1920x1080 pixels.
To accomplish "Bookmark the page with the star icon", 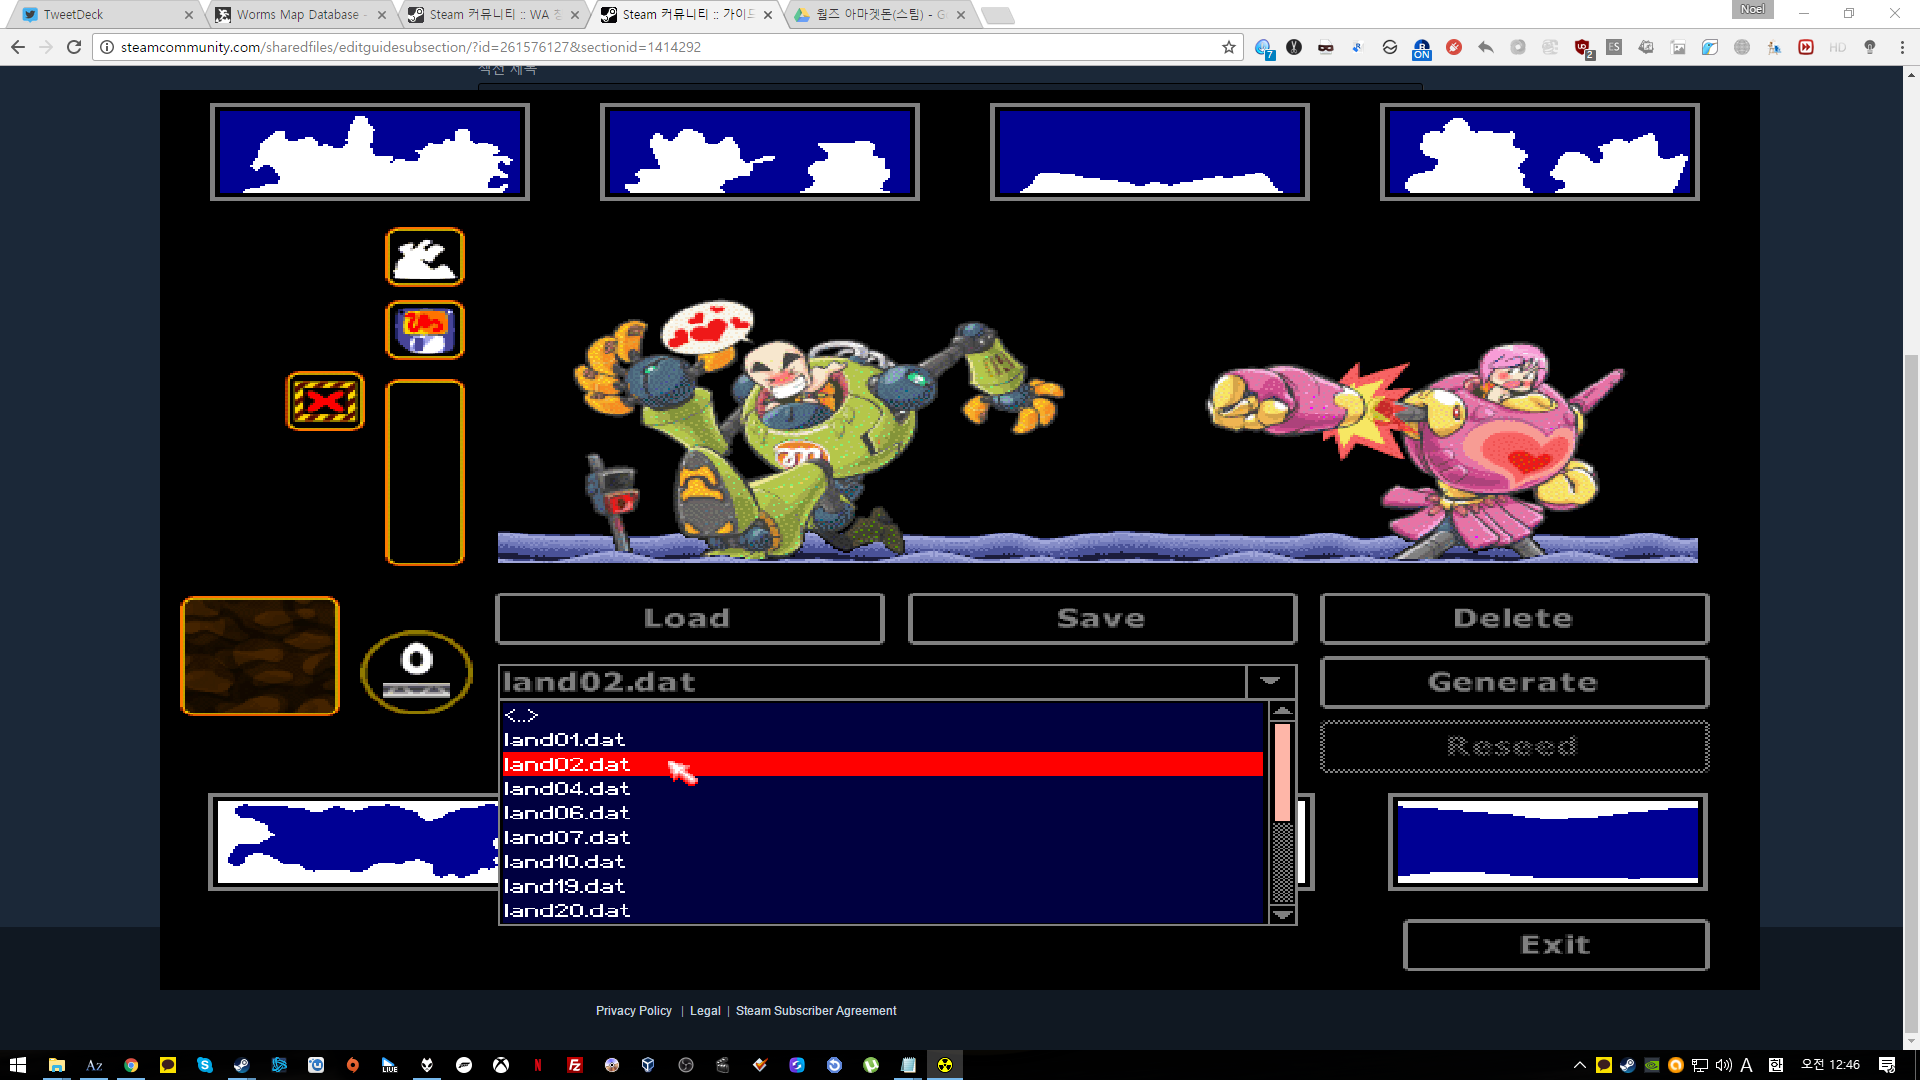I will click(1229, 47).
